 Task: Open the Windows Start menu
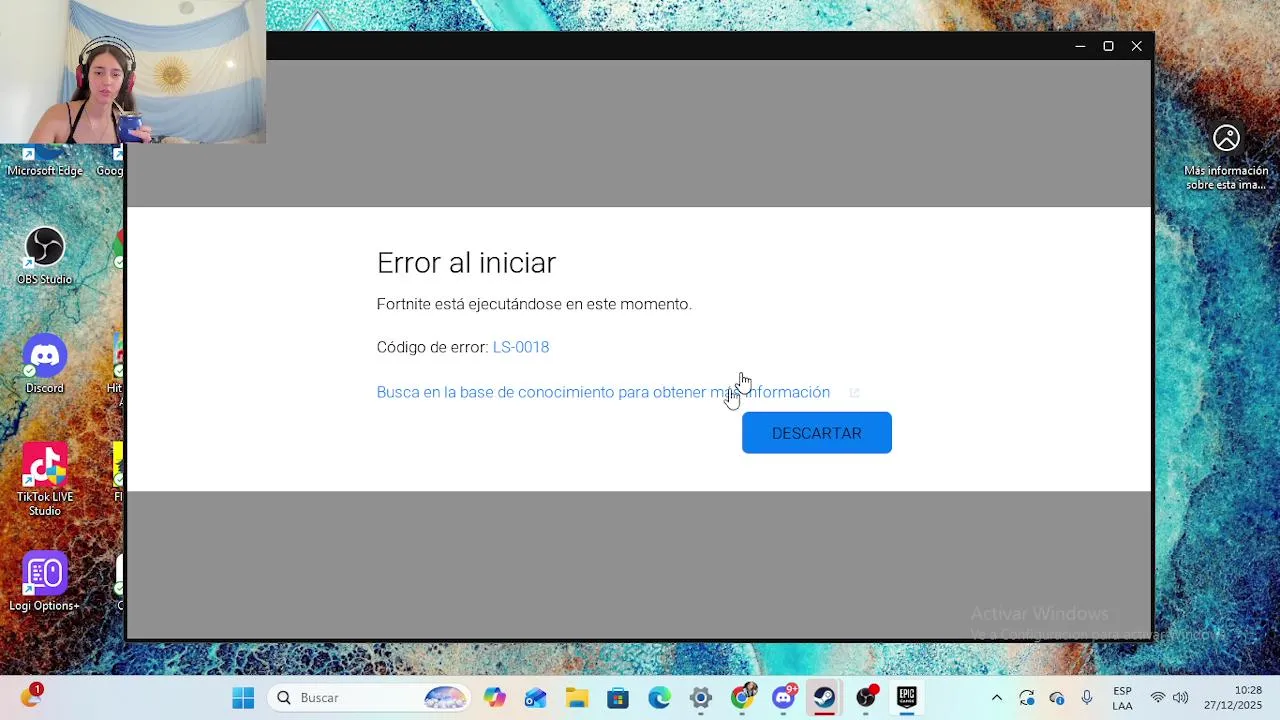243,698
